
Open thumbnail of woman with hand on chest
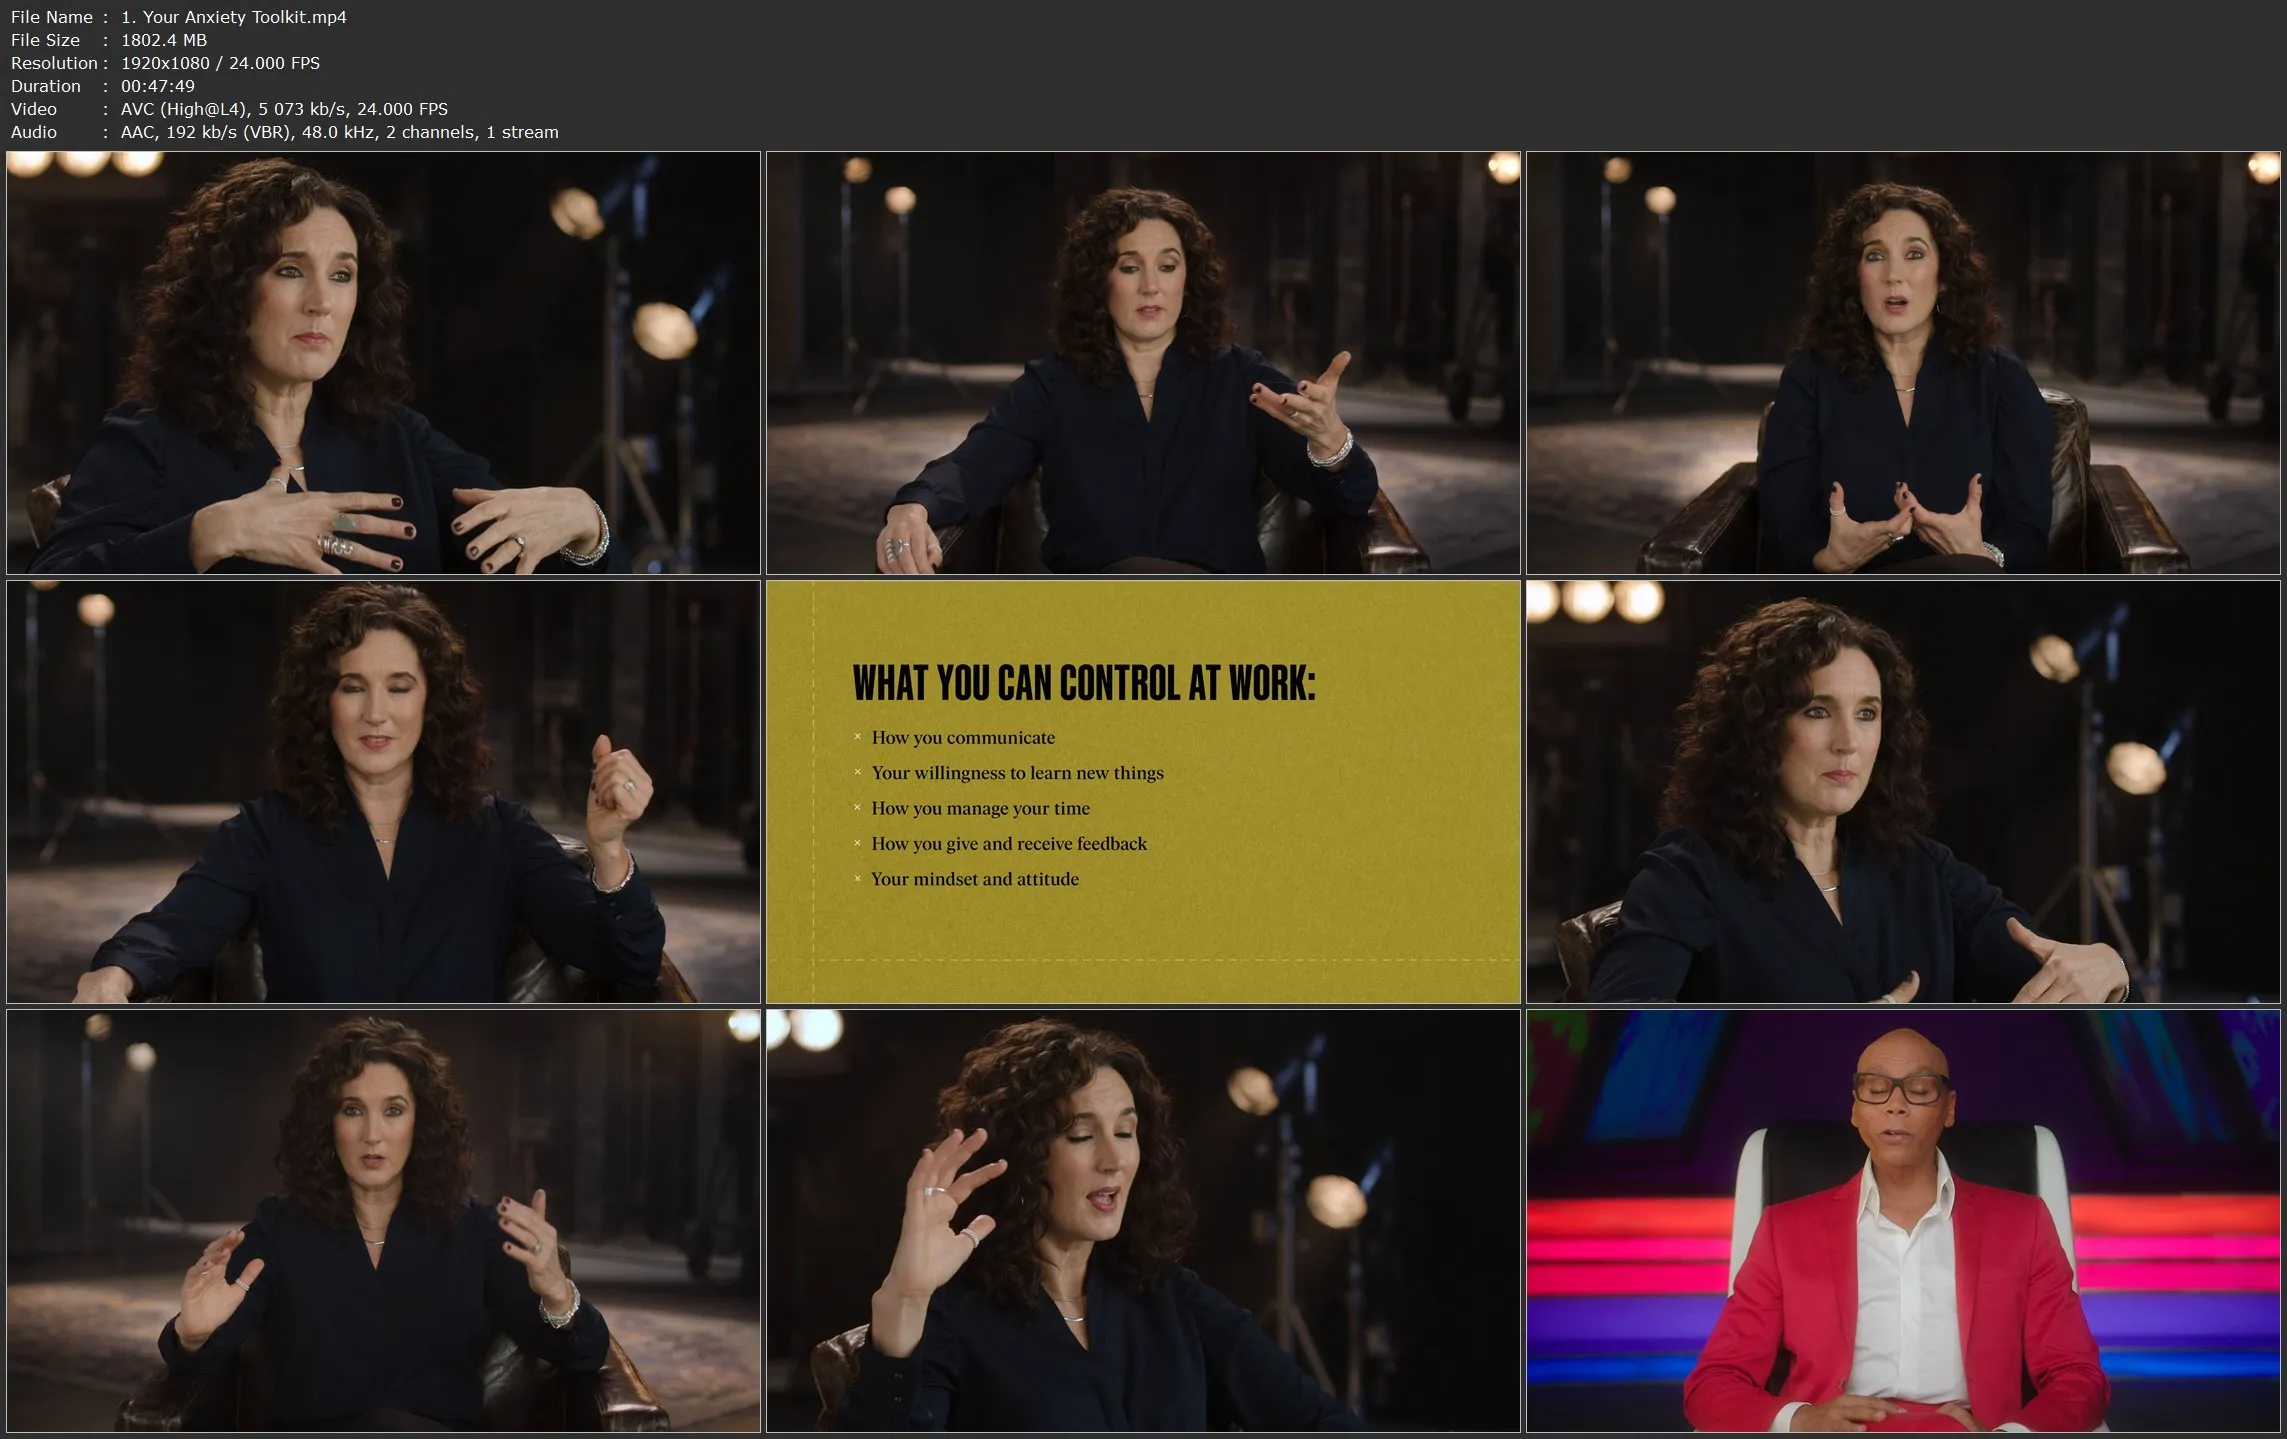point(384,363)
